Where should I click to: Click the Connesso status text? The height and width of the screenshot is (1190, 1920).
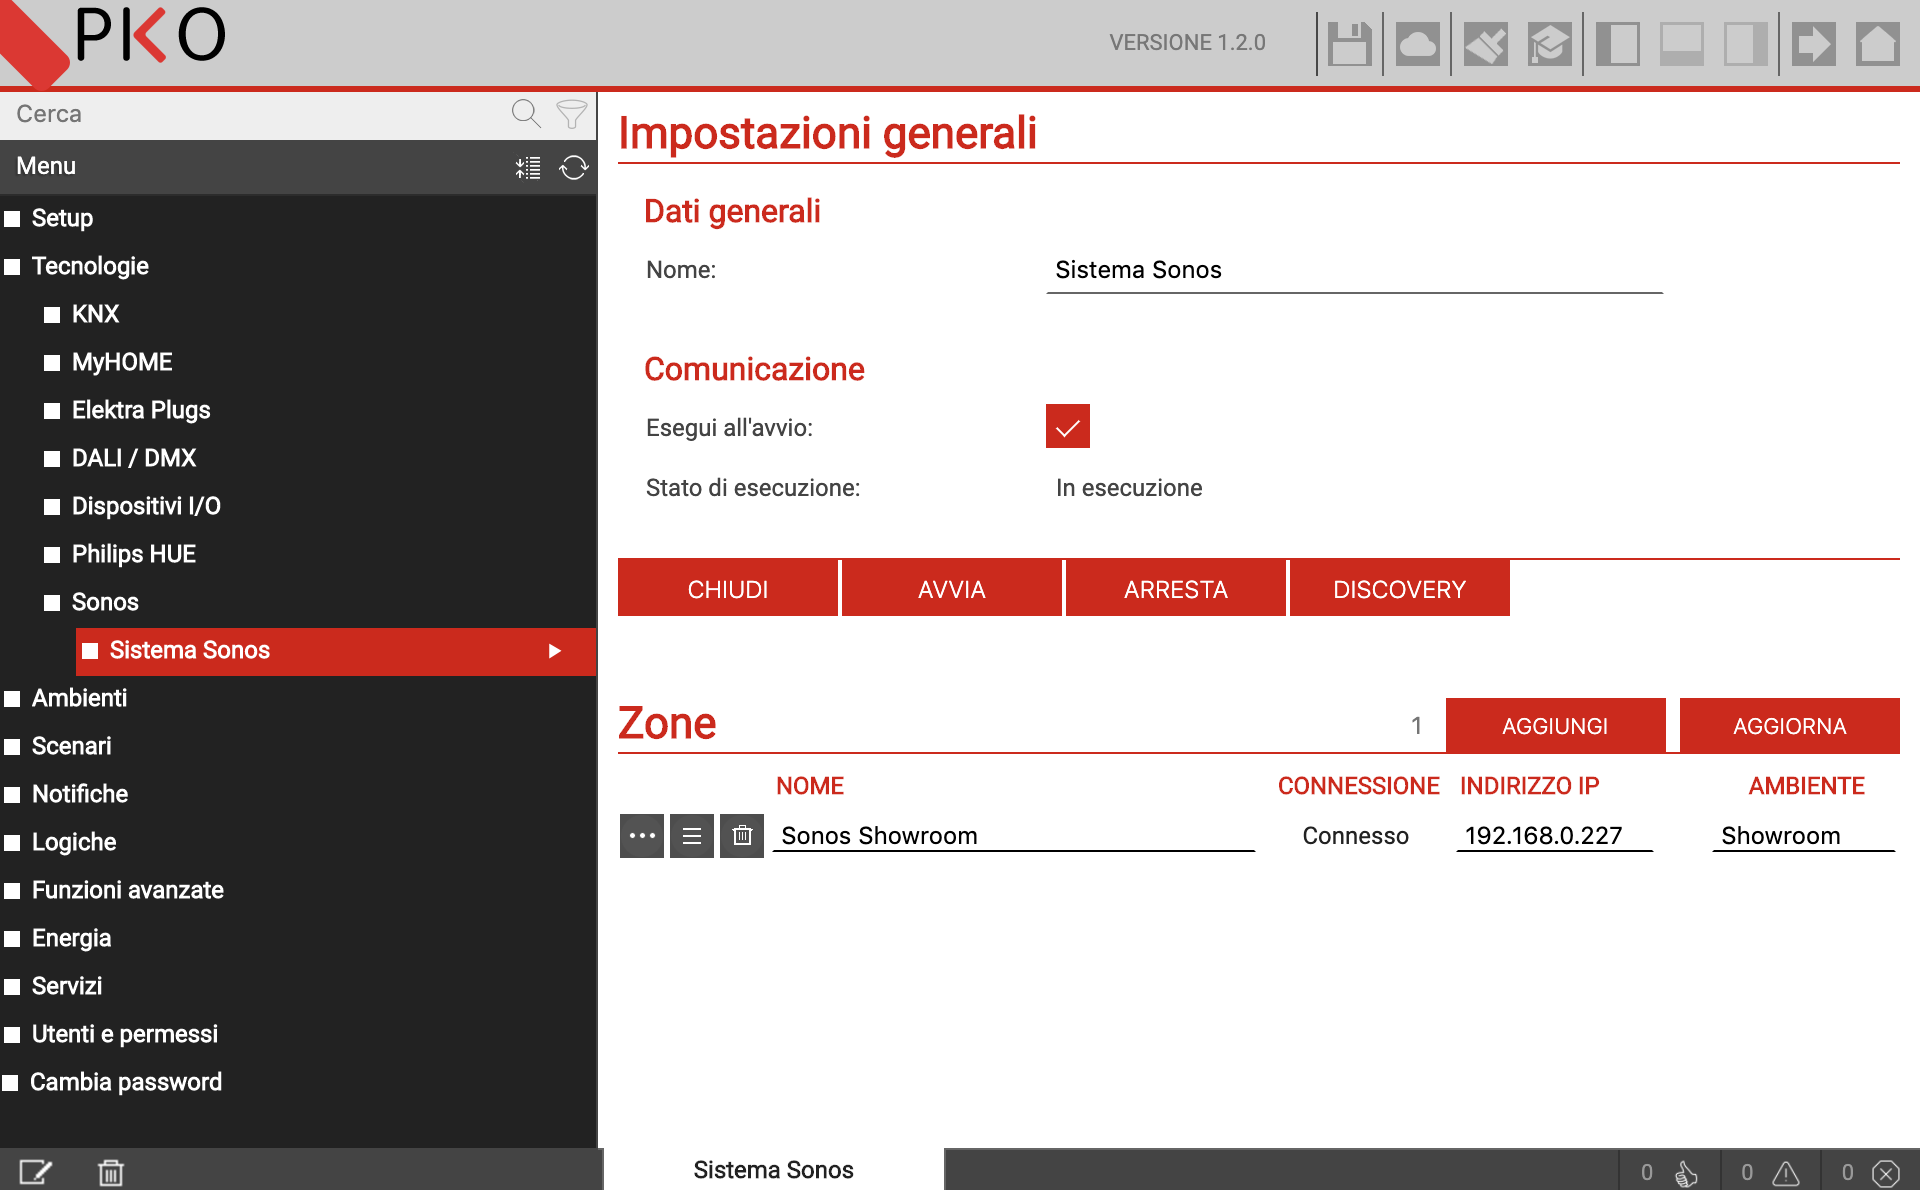pyautogui.click(x=1355, y=836)
